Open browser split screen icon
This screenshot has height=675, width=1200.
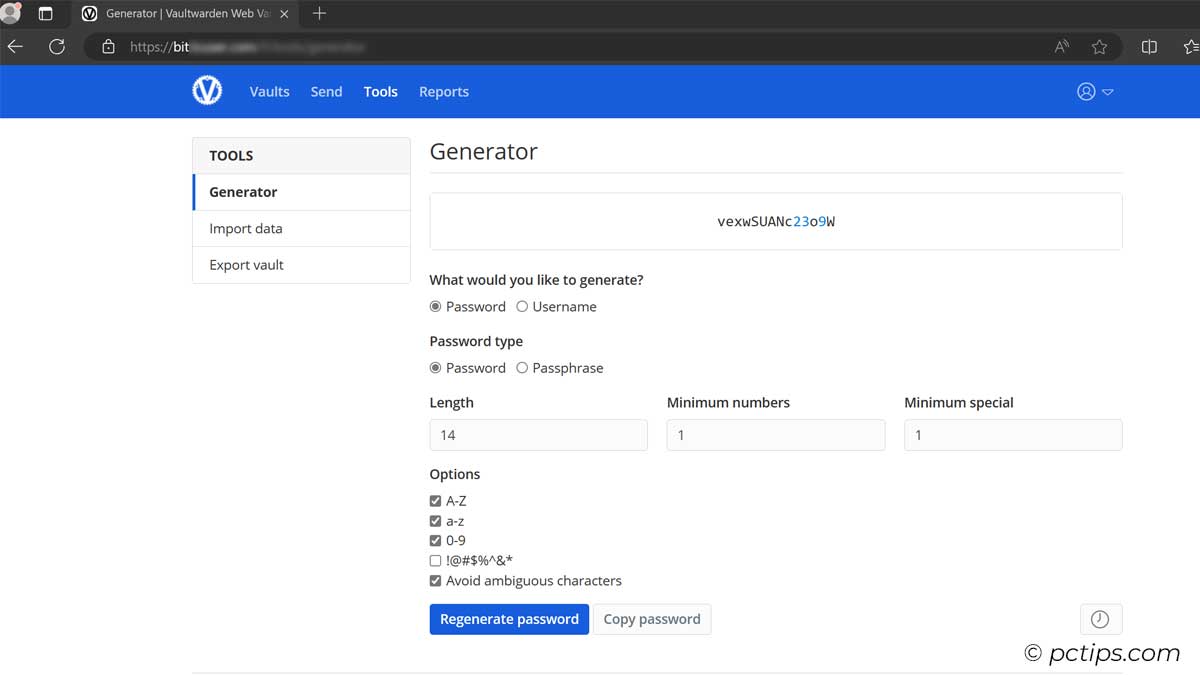1150,47
